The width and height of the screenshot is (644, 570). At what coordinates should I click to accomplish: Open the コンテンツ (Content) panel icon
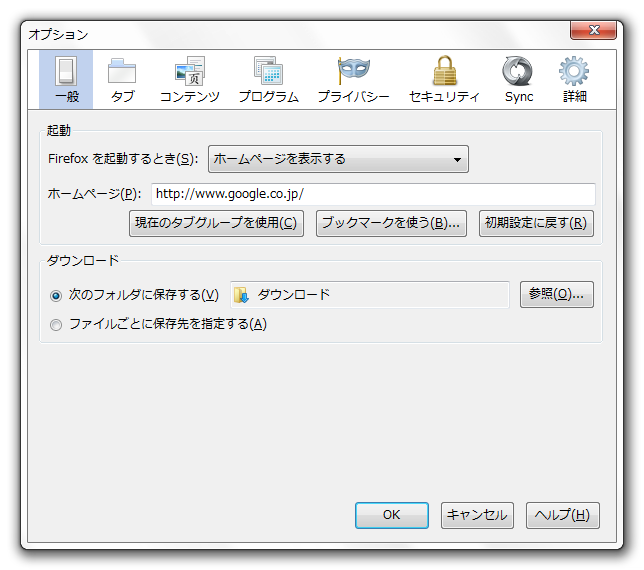click(189, 79)
